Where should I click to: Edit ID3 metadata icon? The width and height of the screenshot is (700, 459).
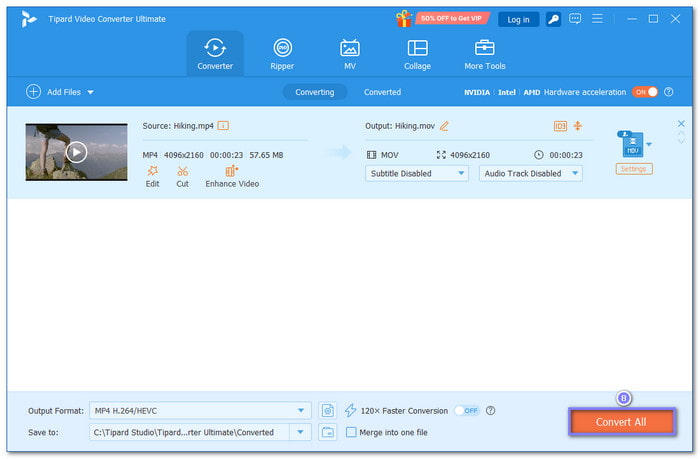point(560,126)
